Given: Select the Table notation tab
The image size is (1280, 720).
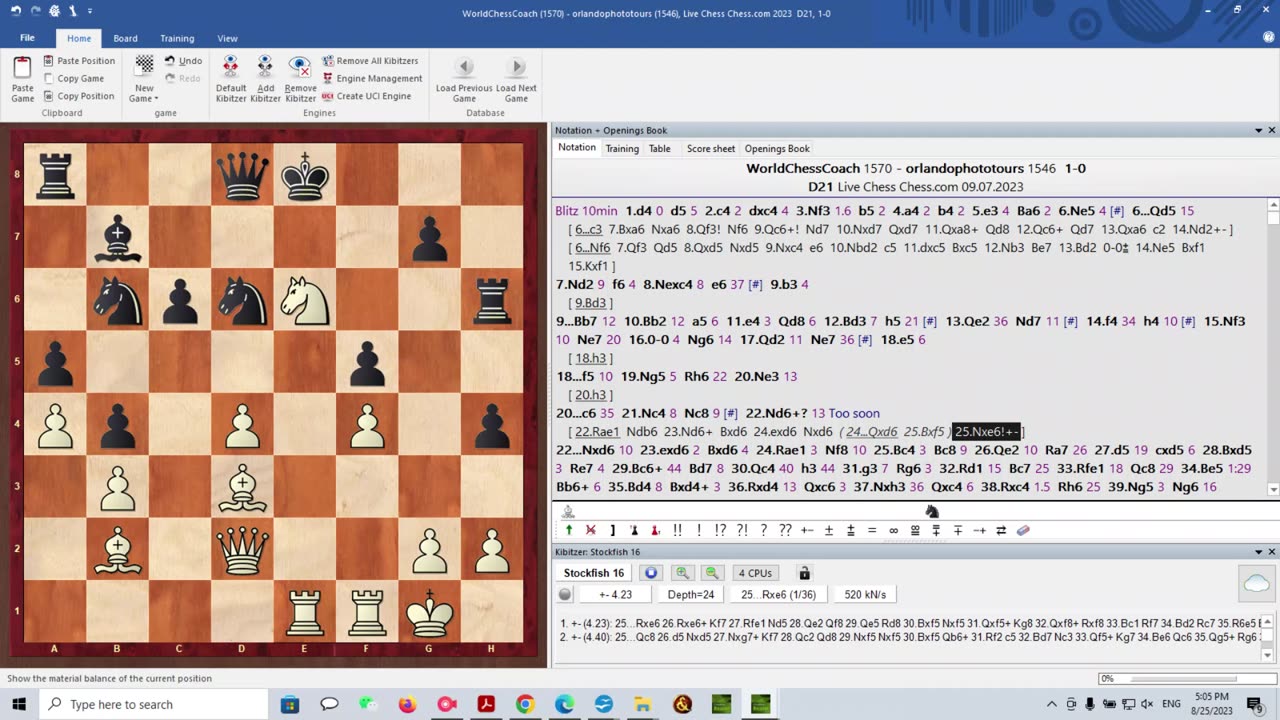Looking at the screenshot, I should click(x=660, y=148).
